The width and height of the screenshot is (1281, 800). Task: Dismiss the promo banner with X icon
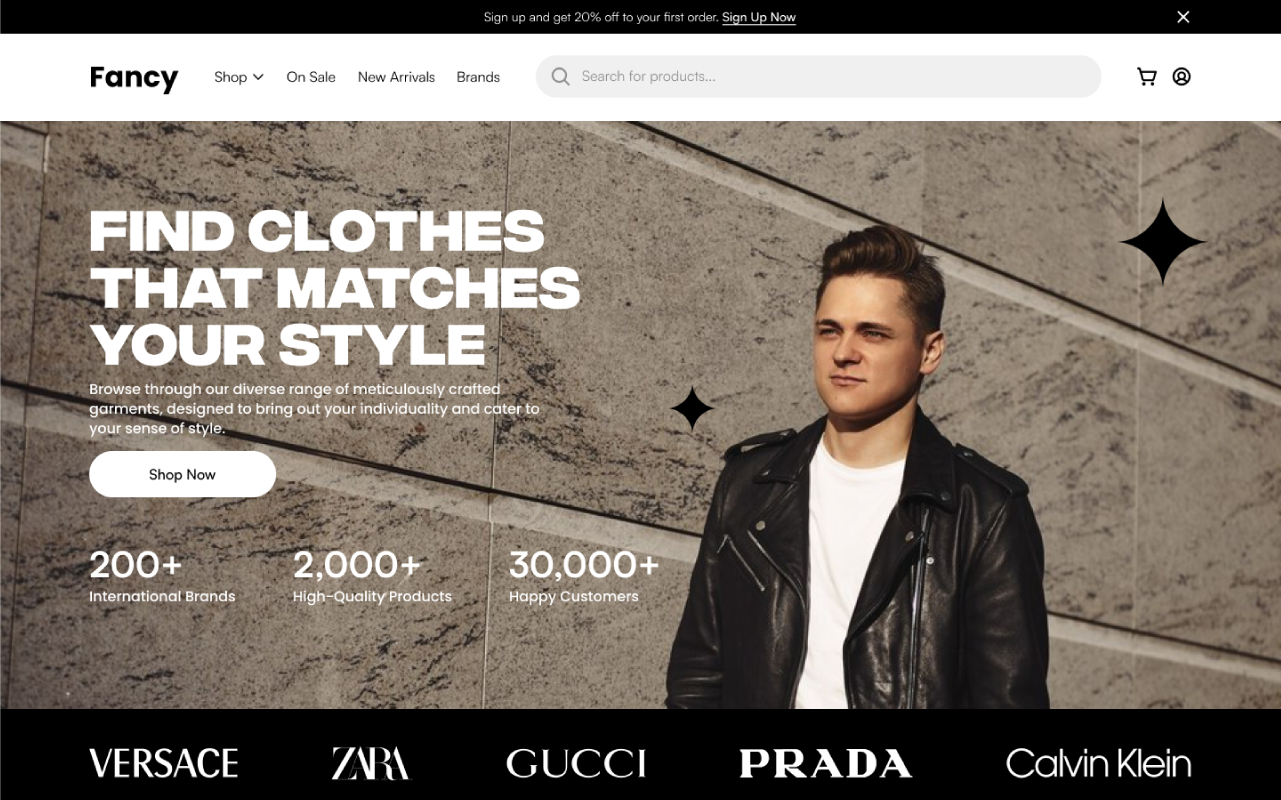click(1183, 17)
